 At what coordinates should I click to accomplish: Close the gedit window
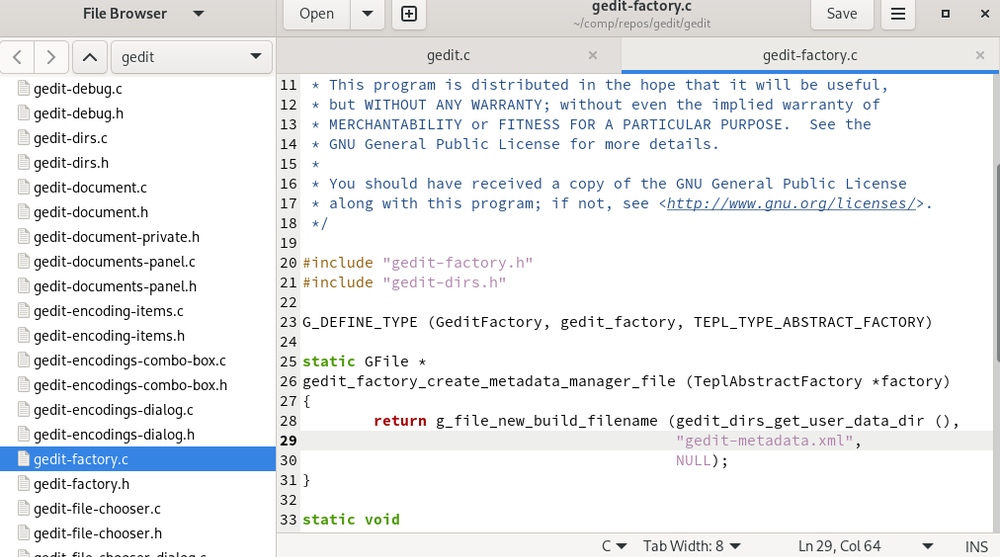point(985,13)
